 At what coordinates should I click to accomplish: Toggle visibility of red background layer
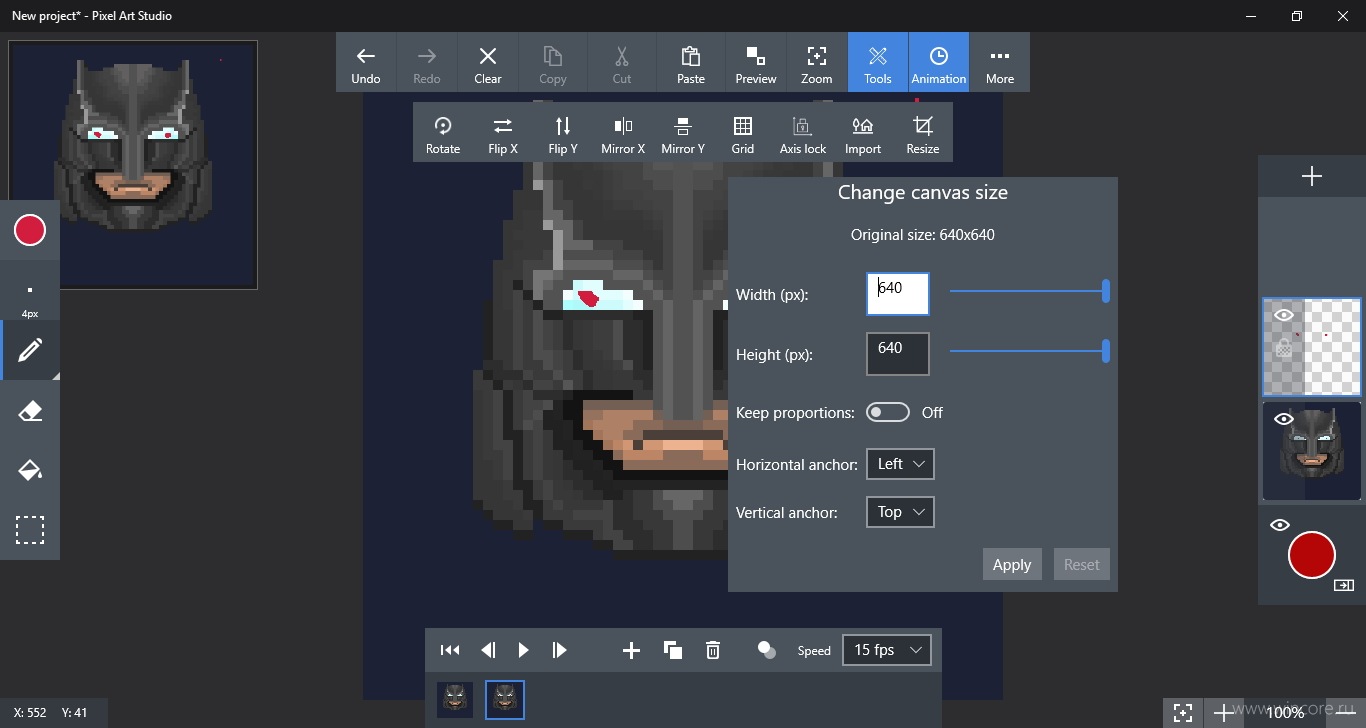(1280, 525)
